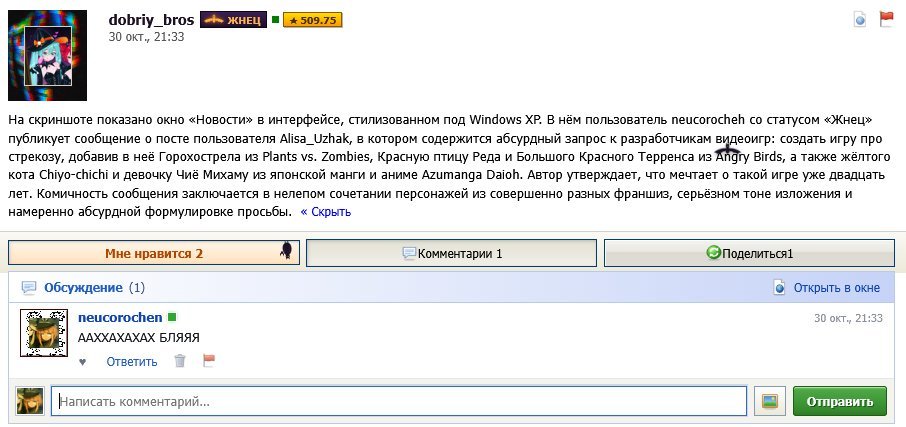Share the post via Поделиться1

tap(749, 253)
